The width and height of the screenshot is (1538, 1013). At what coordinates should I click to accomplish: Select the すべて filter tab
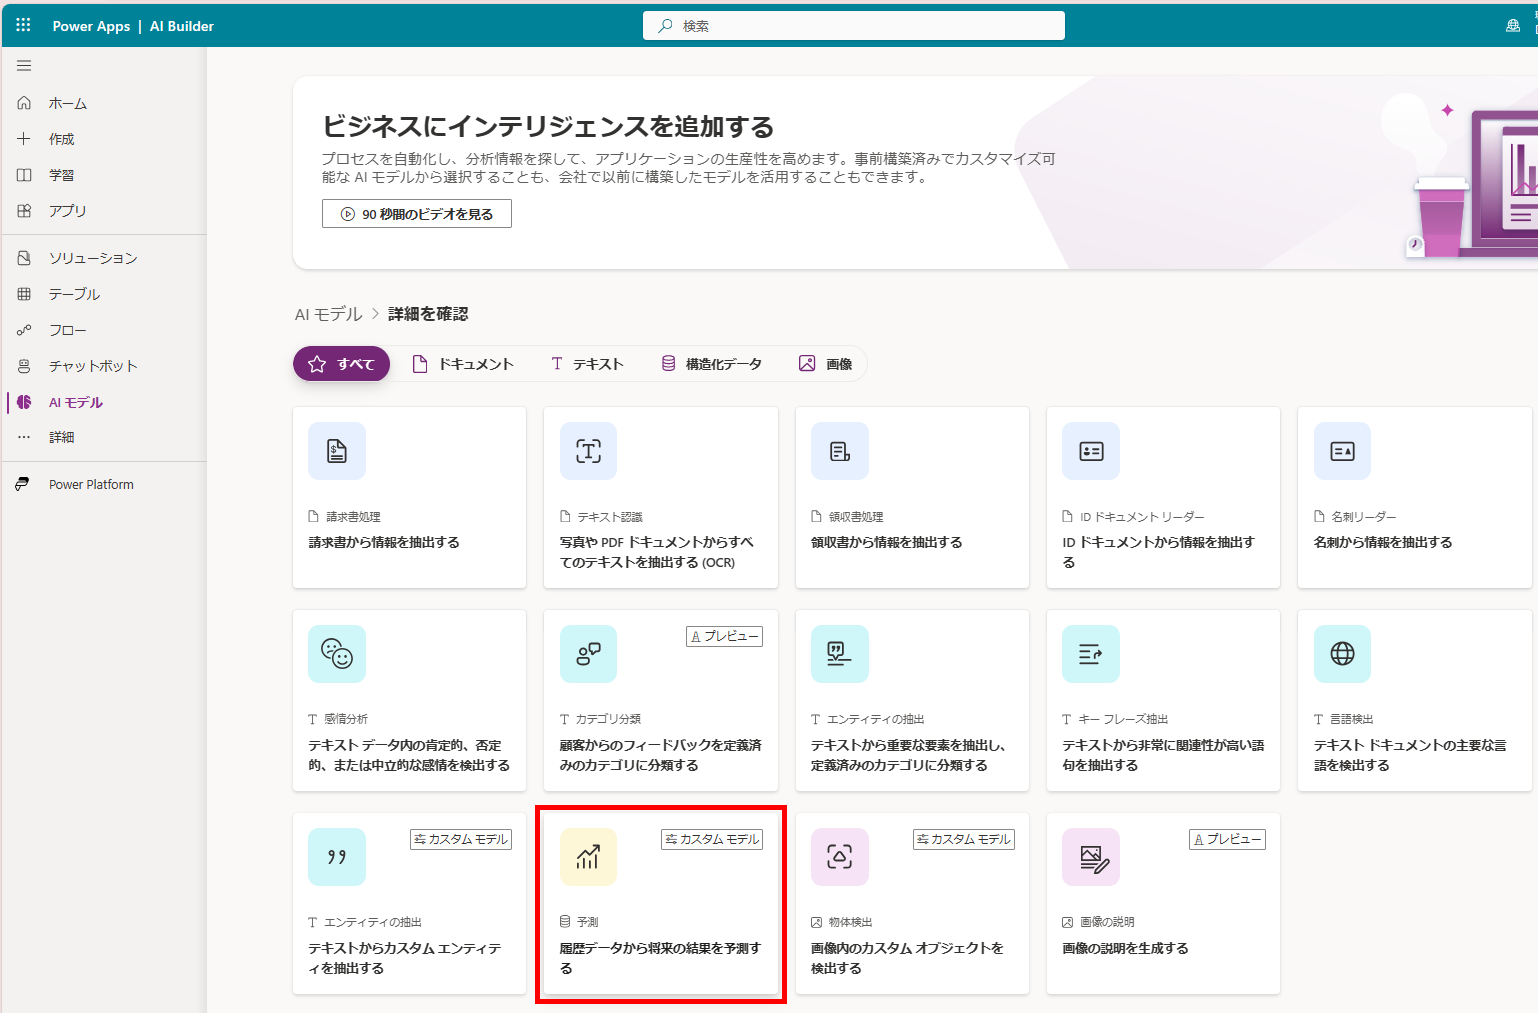(x=341, y=364)
